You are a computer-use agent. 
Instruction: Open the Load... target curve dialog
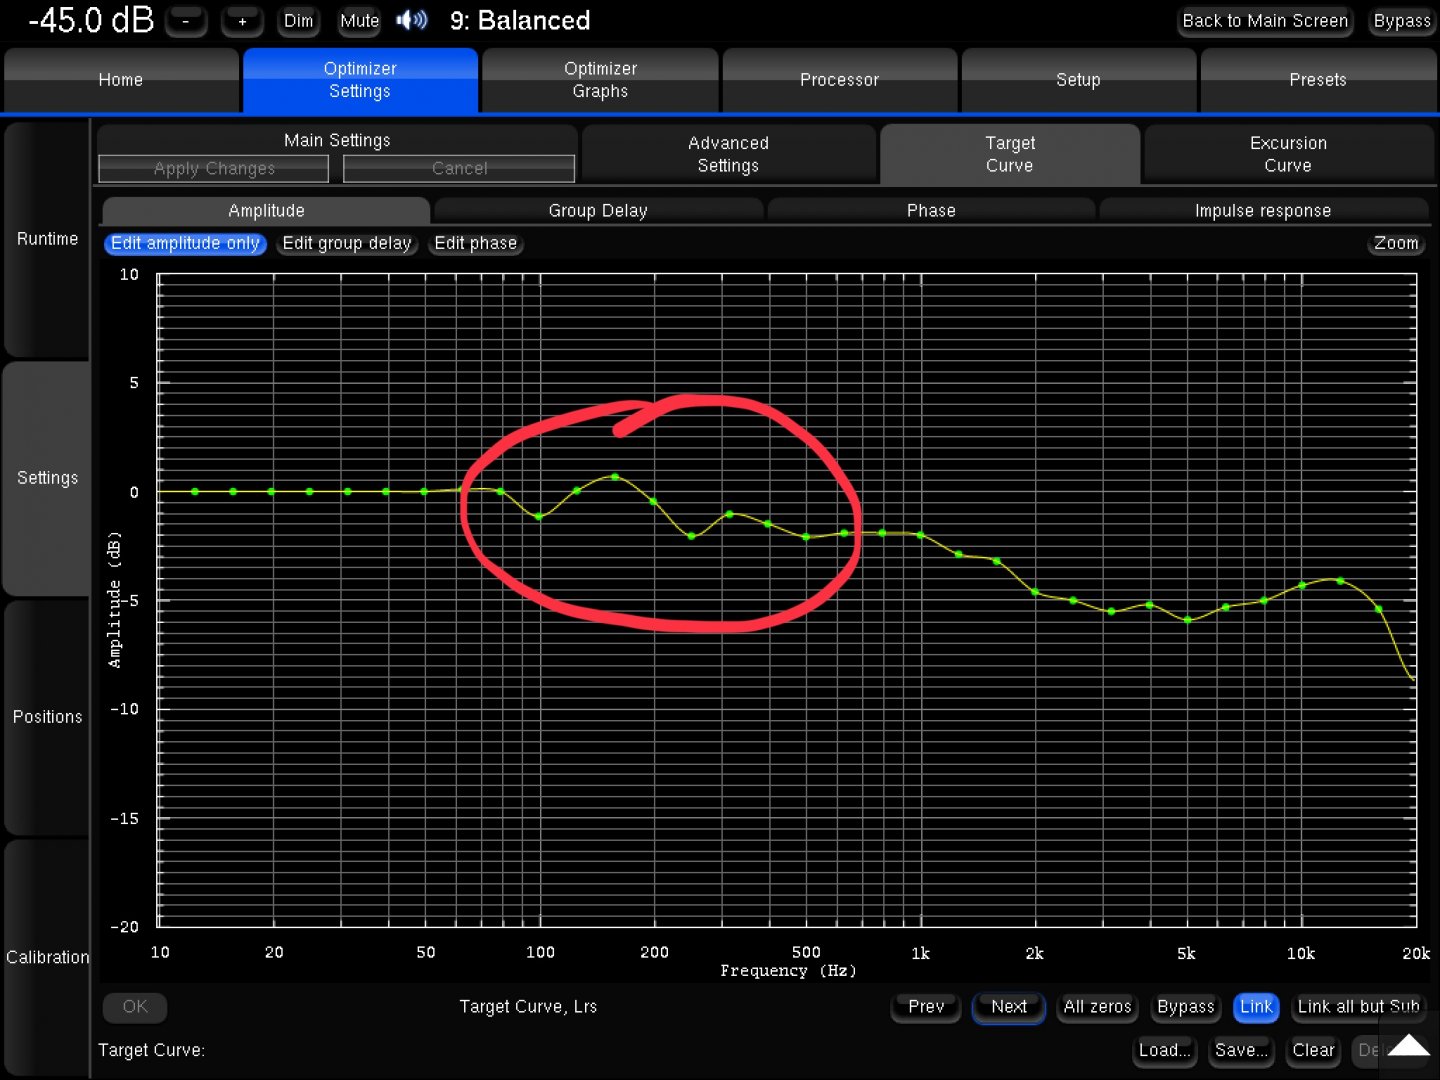pyautogui.click(x=1164, y=1050)
